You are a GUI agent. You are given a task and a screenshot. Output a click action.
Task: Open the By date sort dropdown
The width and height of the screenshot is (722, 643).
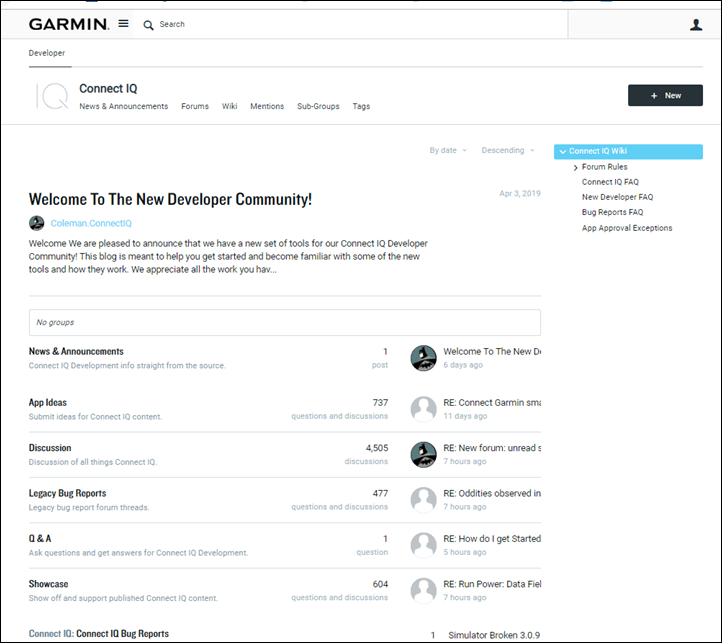pyautogui.click(x=448, y=150)
